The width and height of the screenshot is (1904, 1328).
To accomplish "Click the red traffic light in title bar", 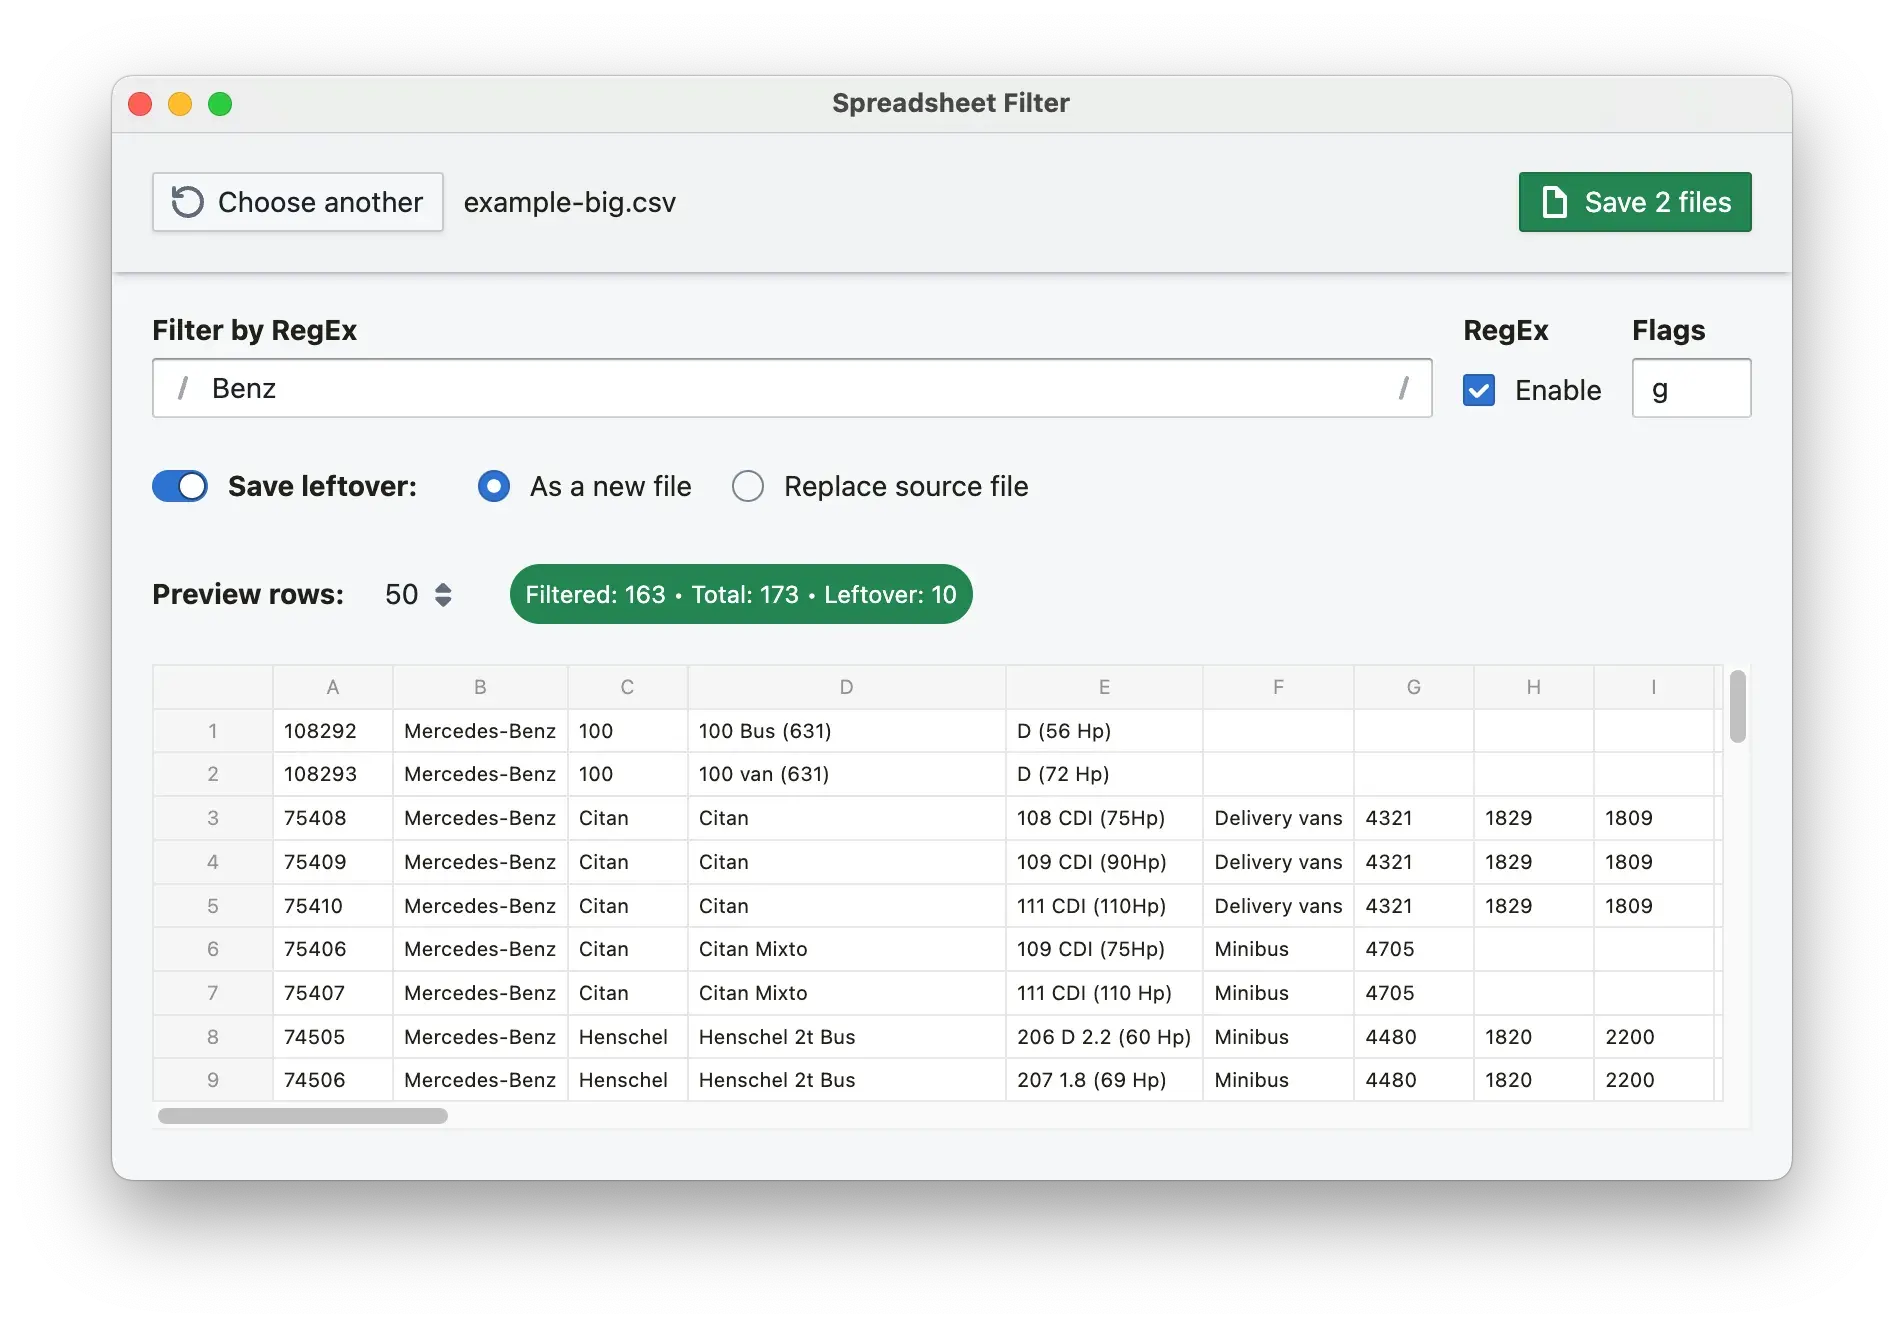I will click(140, 103).
